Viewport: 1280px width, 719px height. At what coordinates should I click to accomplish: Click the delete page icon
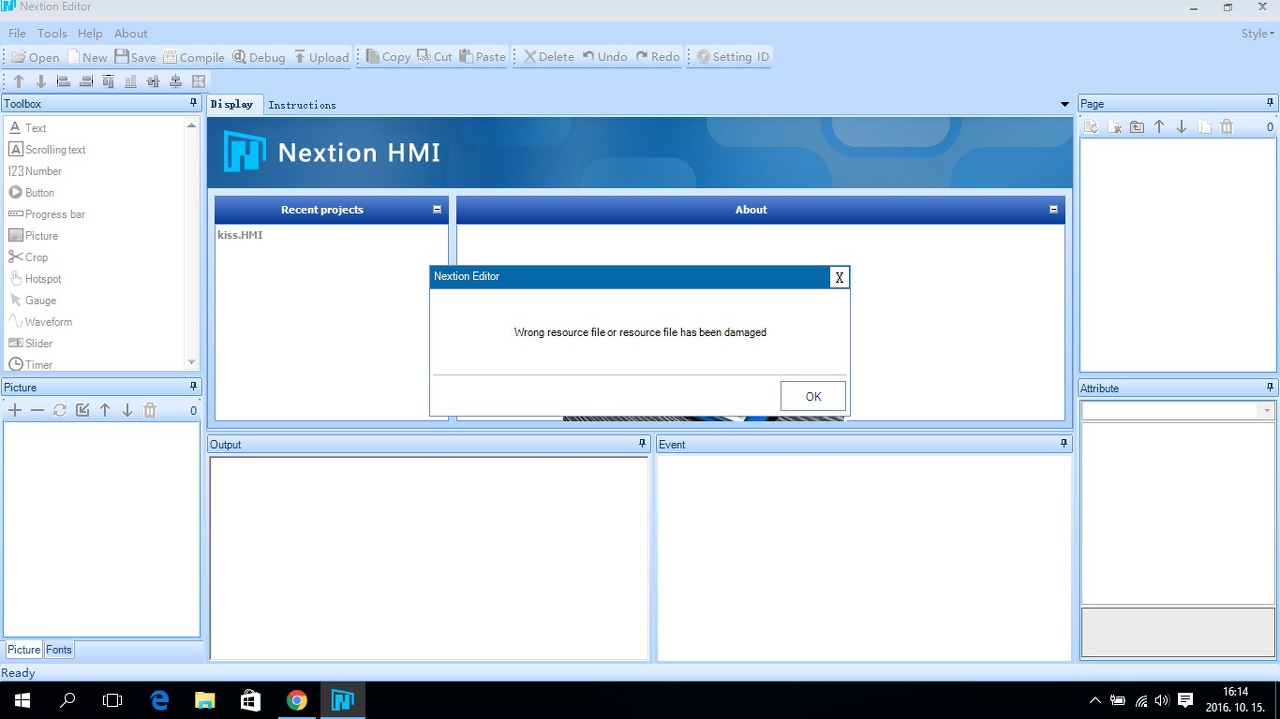coord(1115,127)
